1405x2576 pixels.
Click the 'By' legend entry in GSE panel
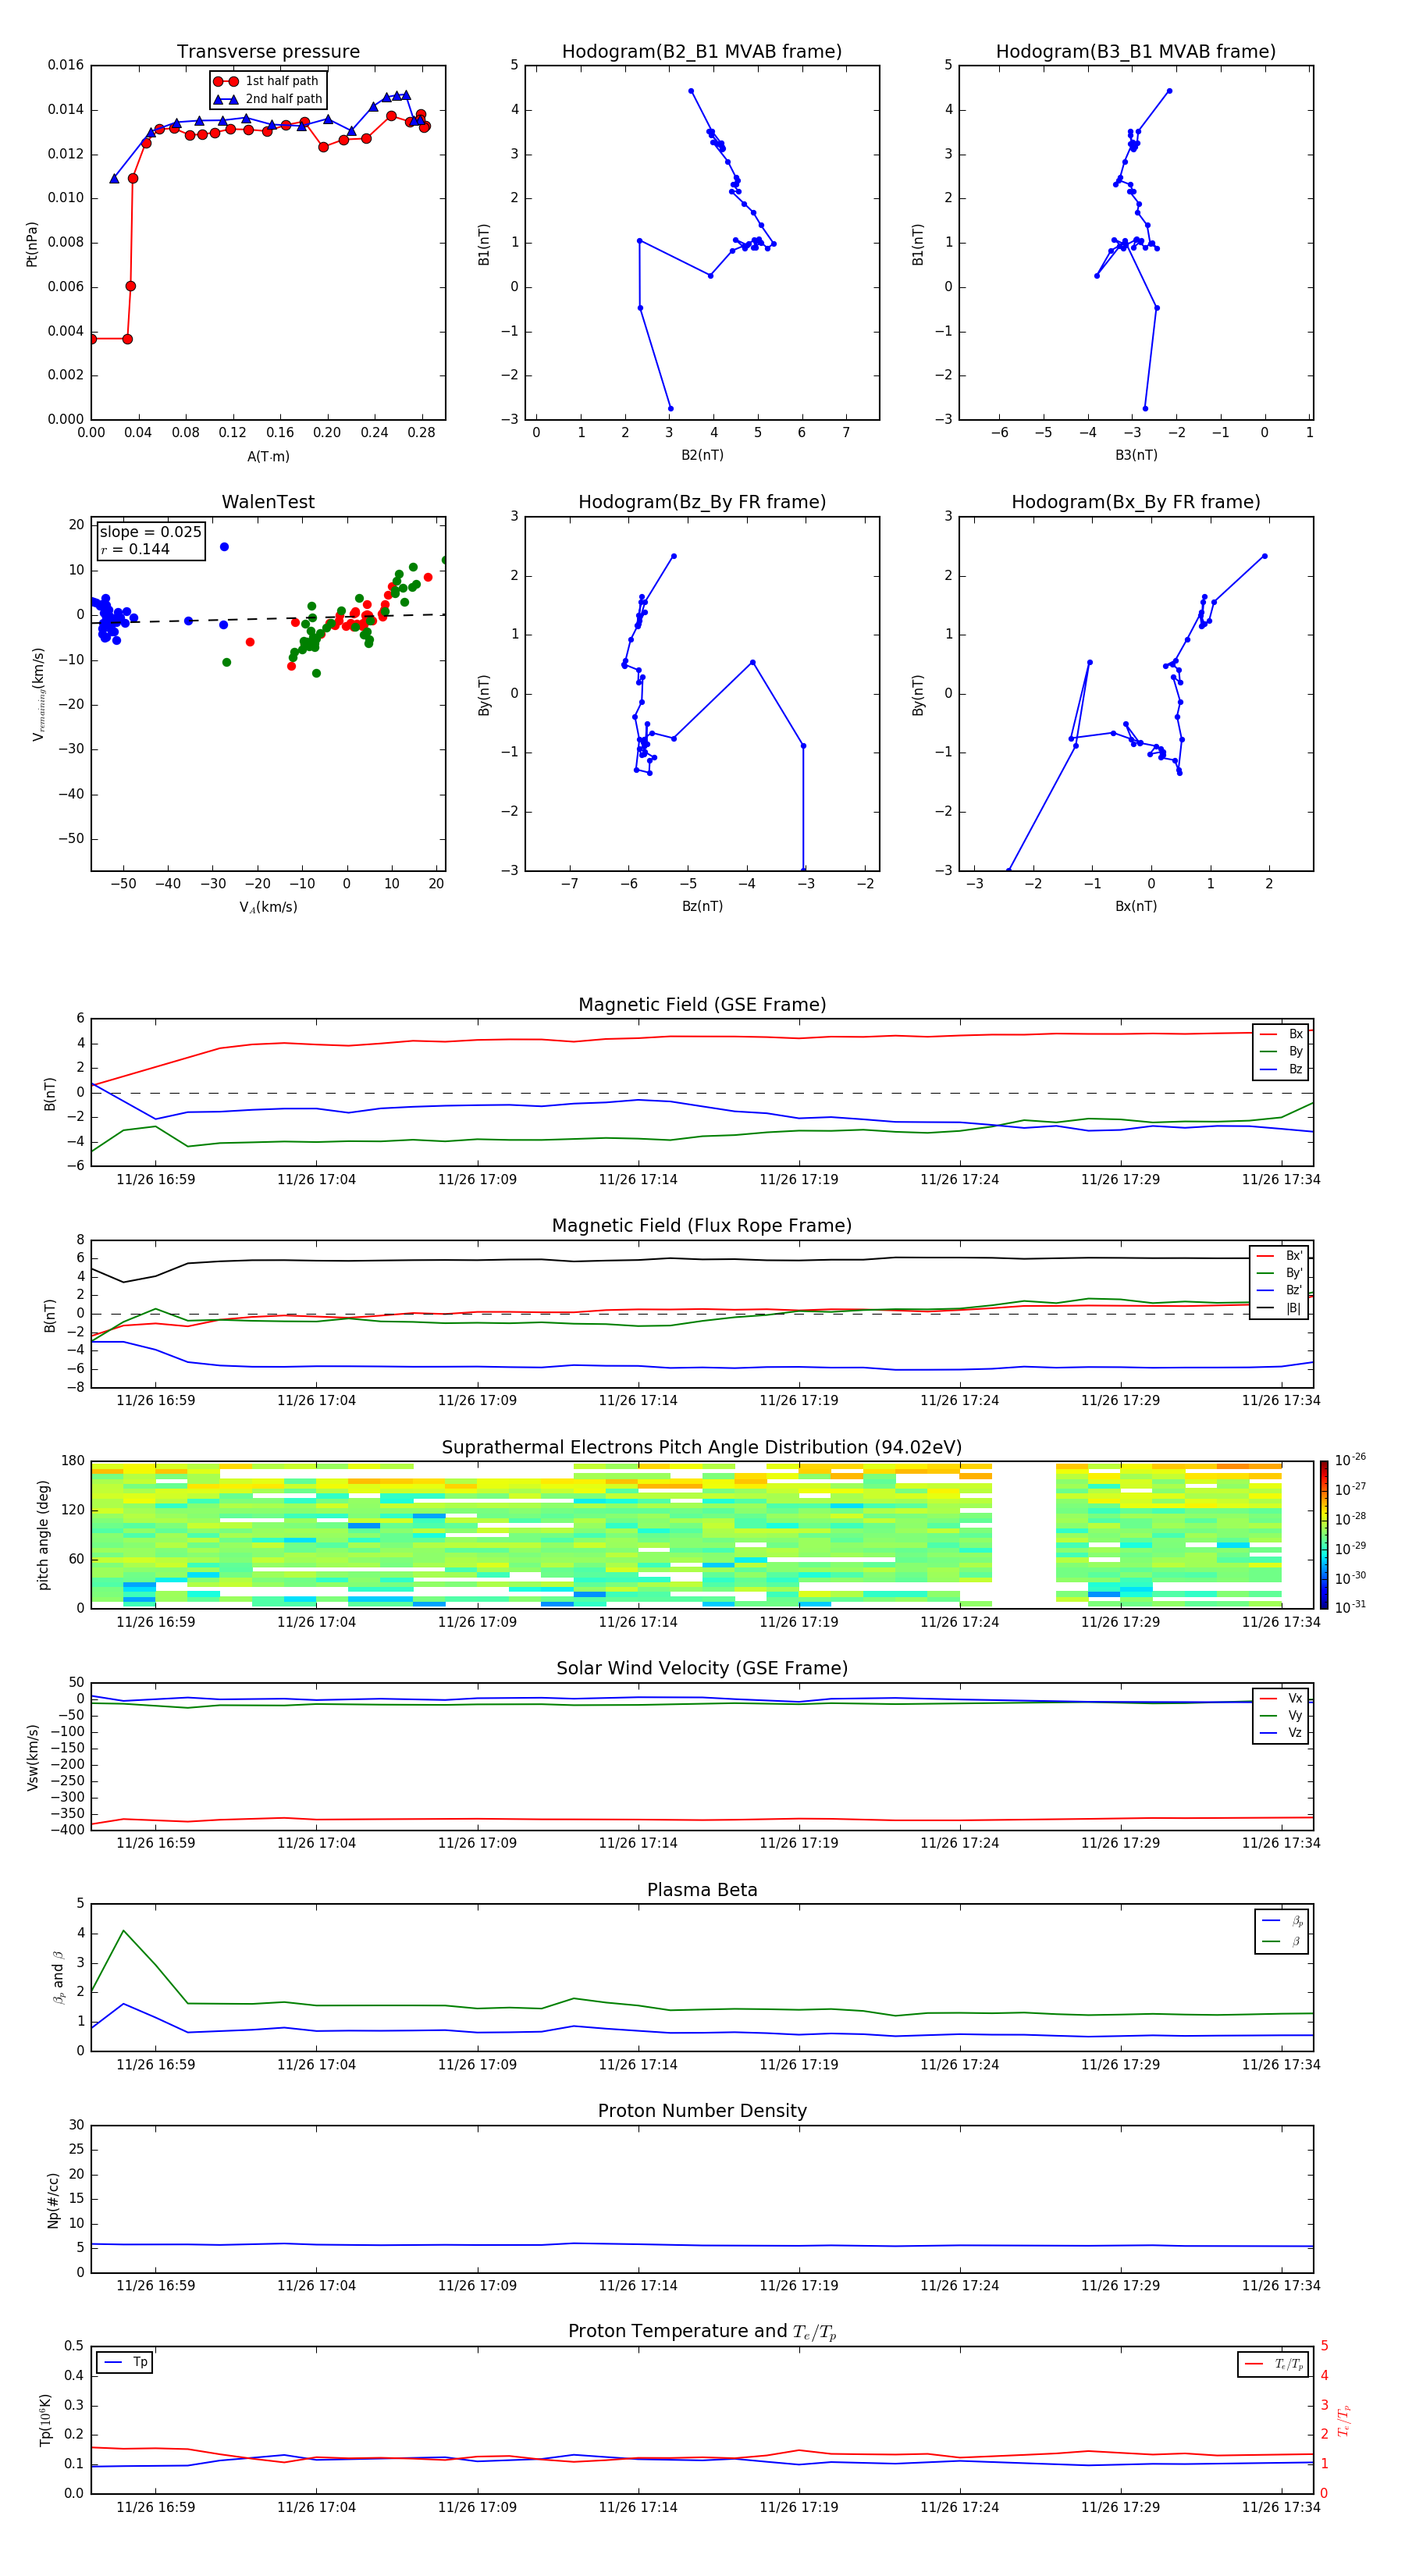1281,1052
